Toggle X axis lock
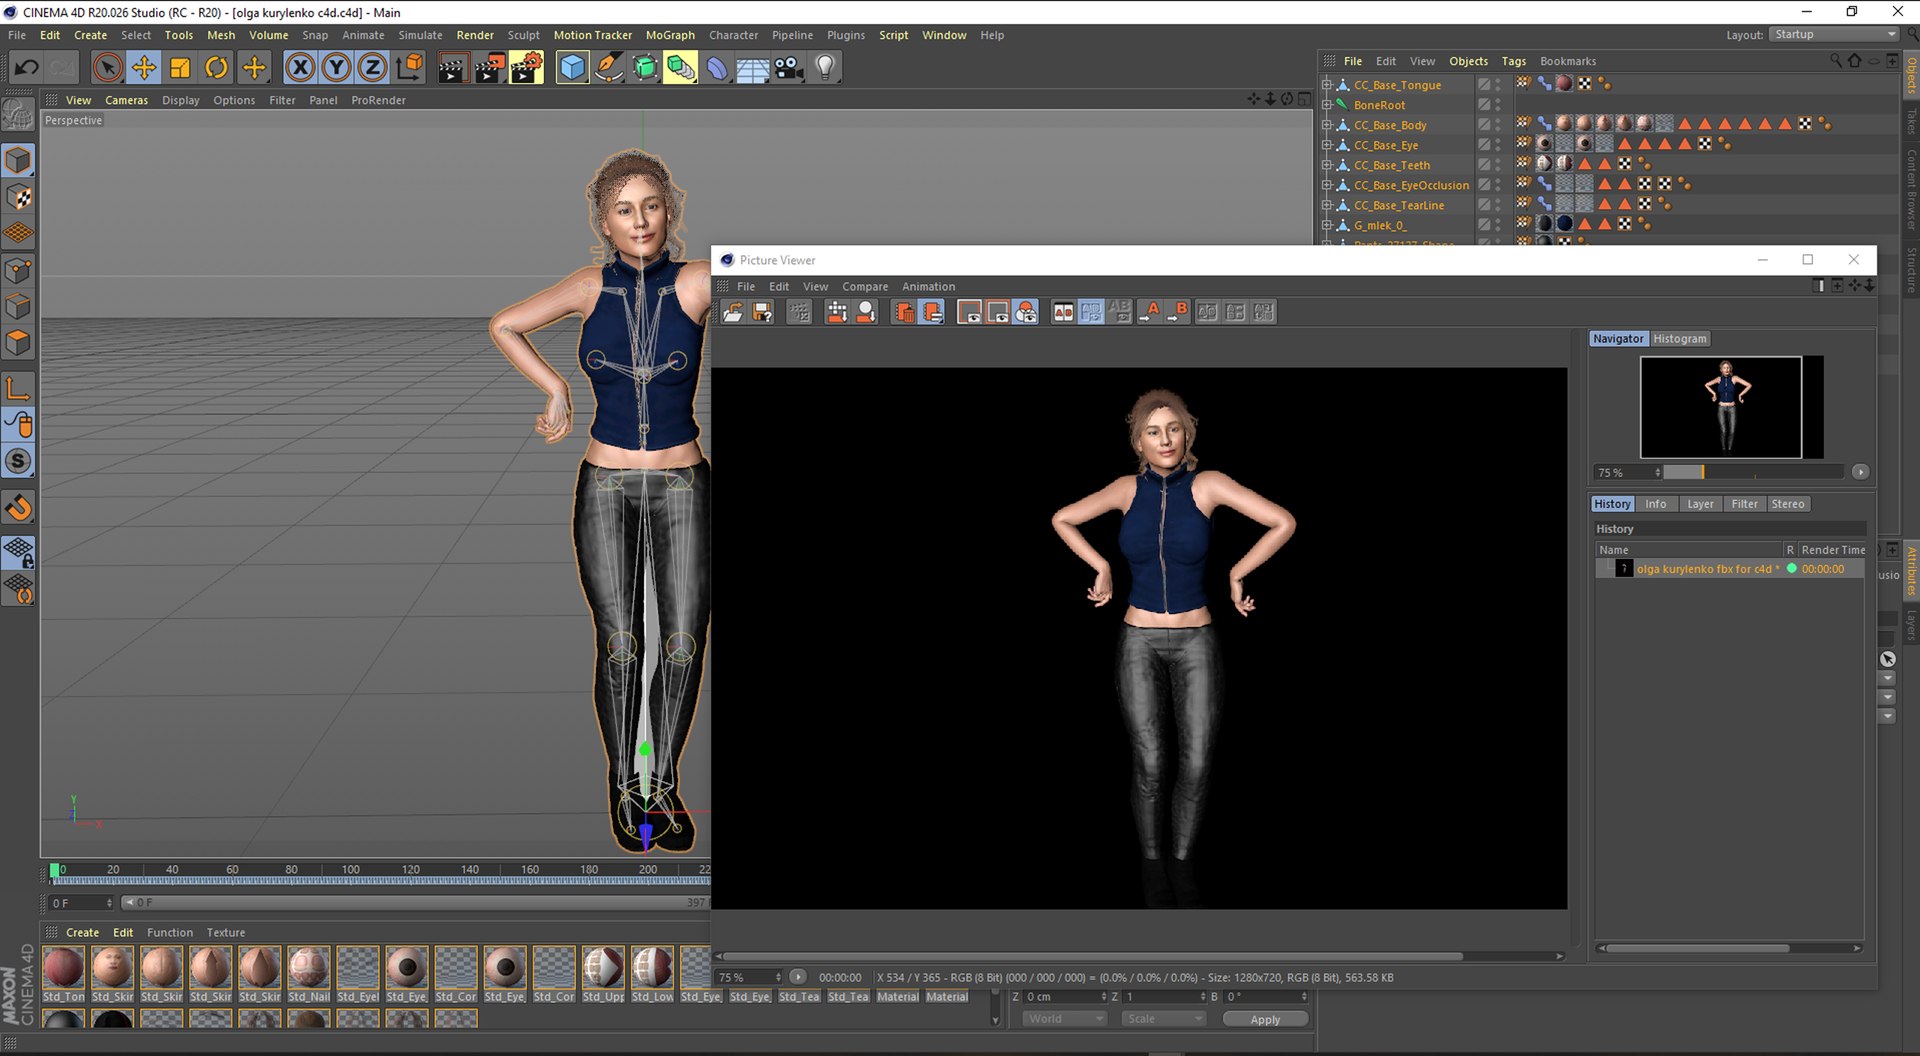1920x1056 pixels. click(x=299, y=67)
